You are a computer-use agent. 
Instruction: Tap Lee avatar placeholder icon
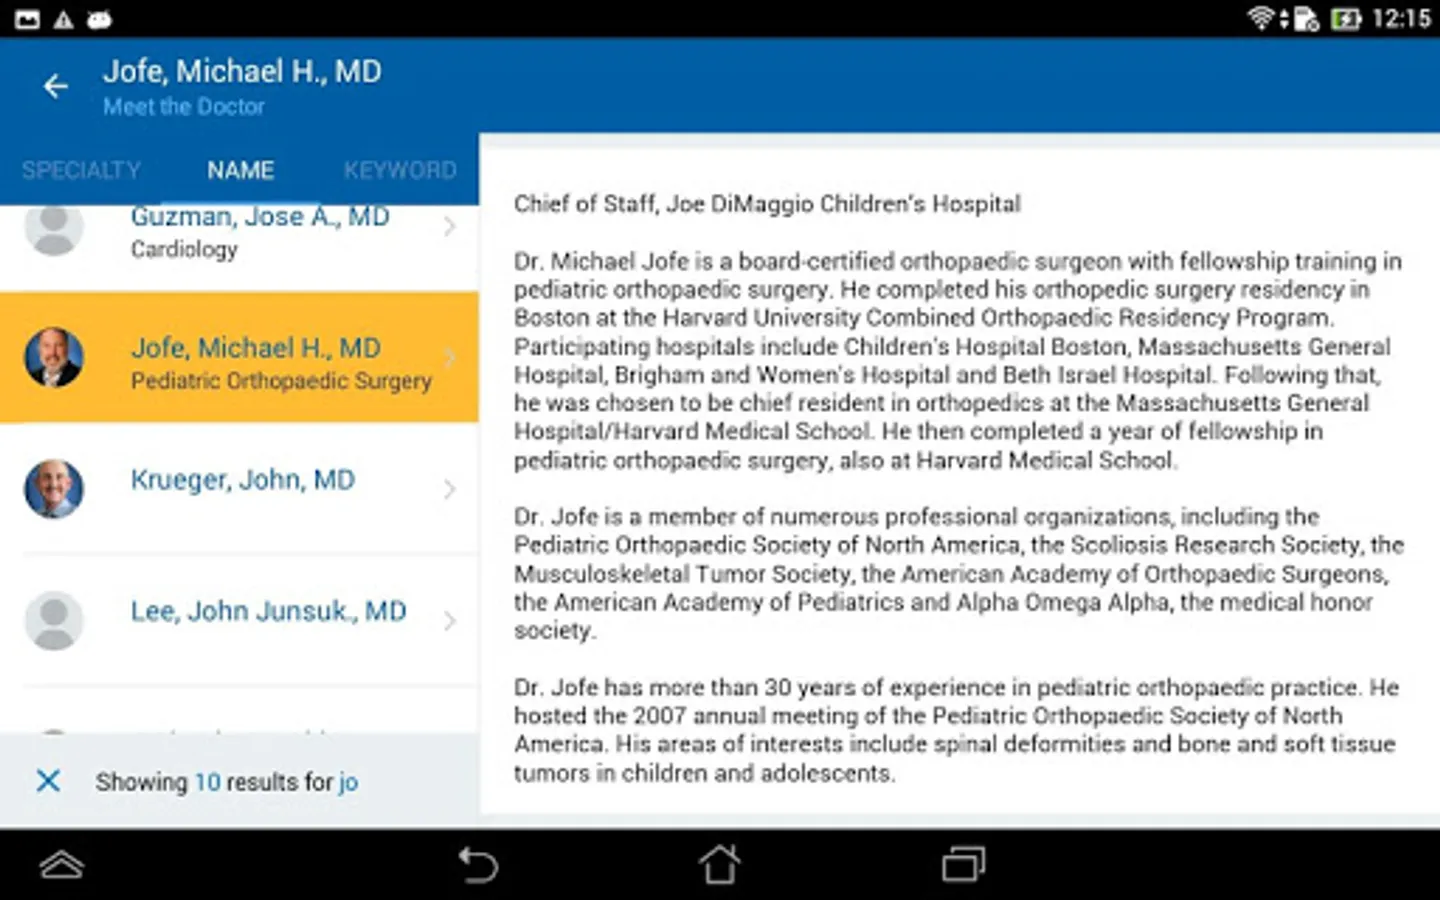(53, 620)
